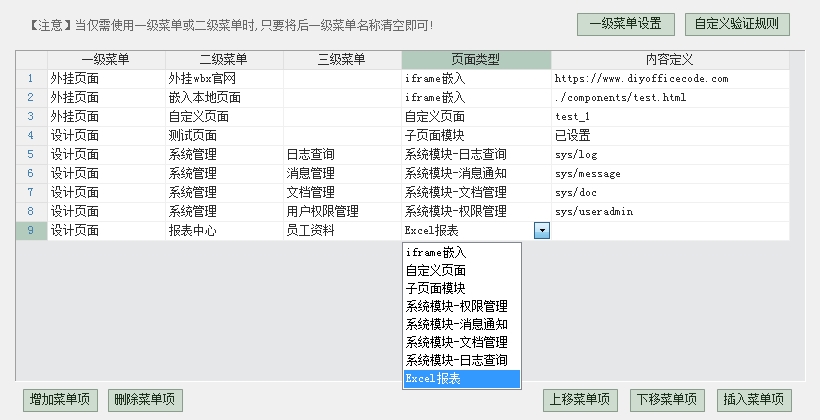Pick 系统模块-日志查询 dropdown option
The width and height of the screenshot is (820, 420).
coord(462,360)
